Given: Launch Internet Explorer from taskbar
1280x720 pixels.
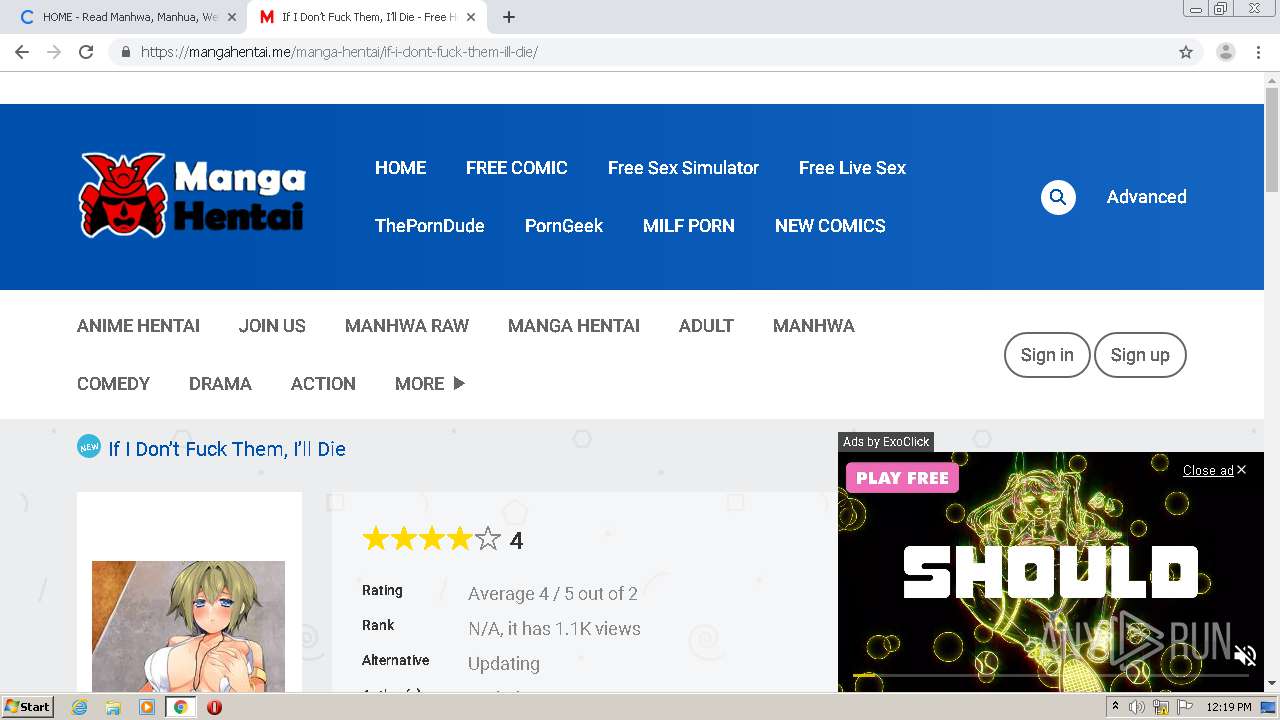Looking at the screenshot, I should (x=80, y=707).
